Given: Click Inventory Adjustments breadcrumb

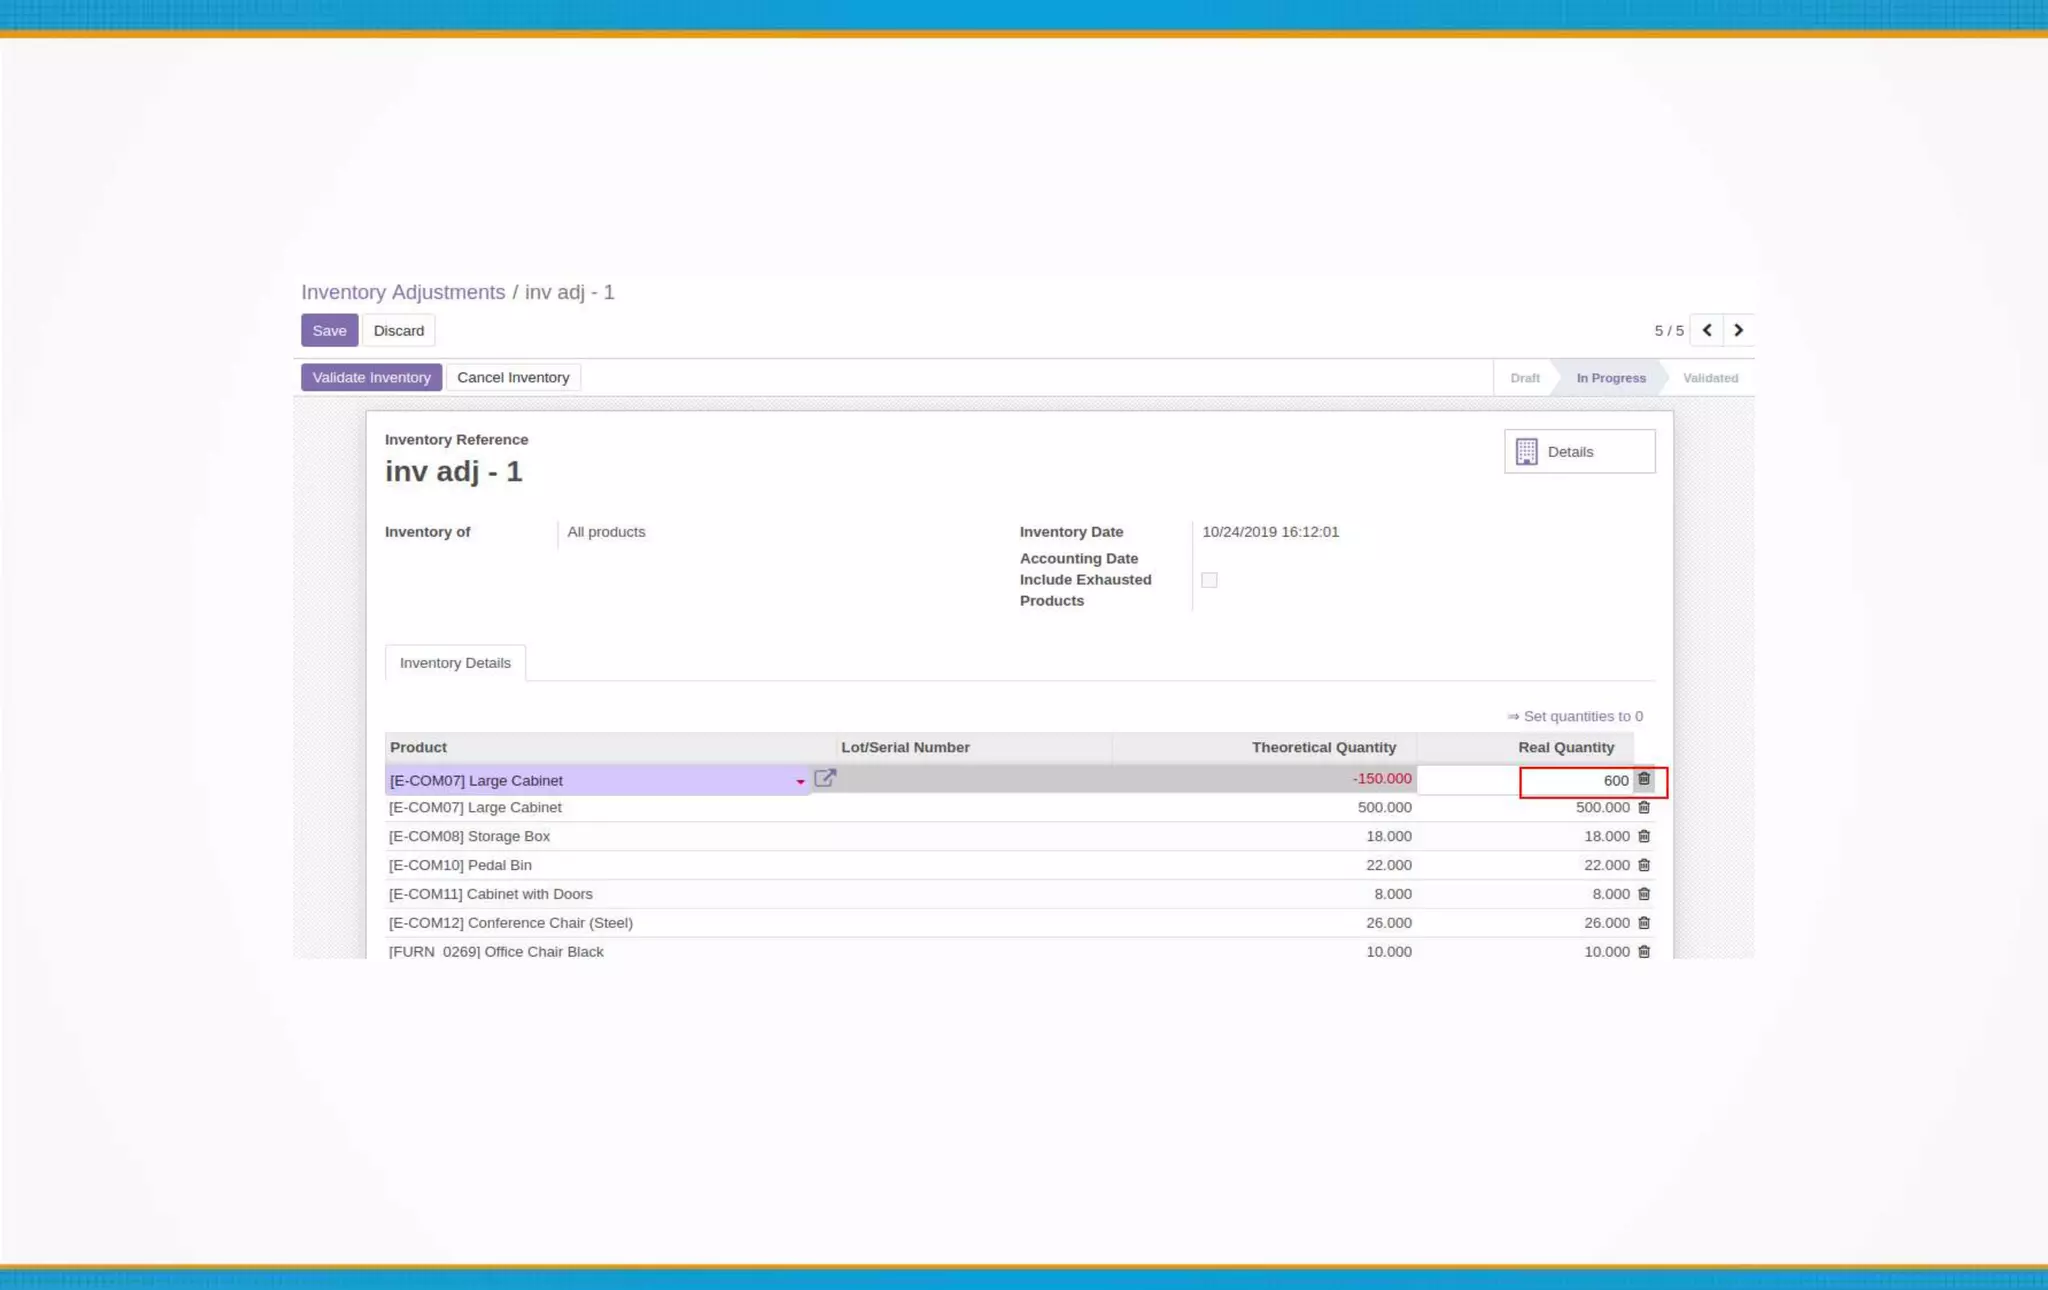Looking at the screenshot, I should coord(403,292).
